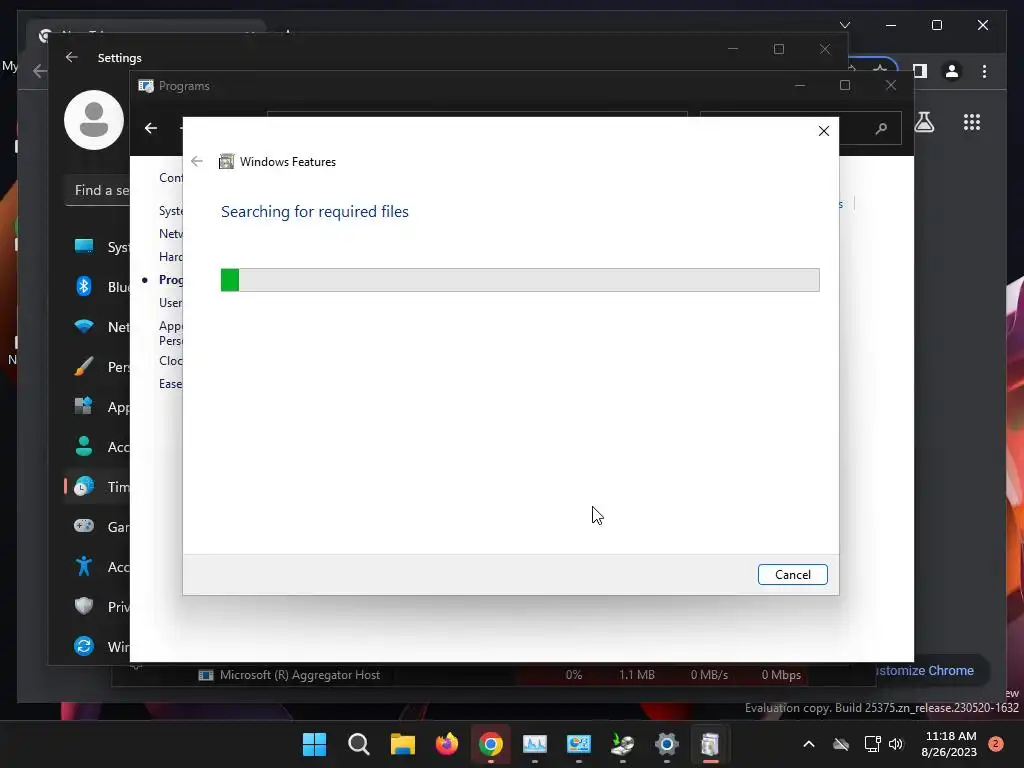Open Chrome Labs flask icon
1024x768 pixels.
tap(924, 122)
